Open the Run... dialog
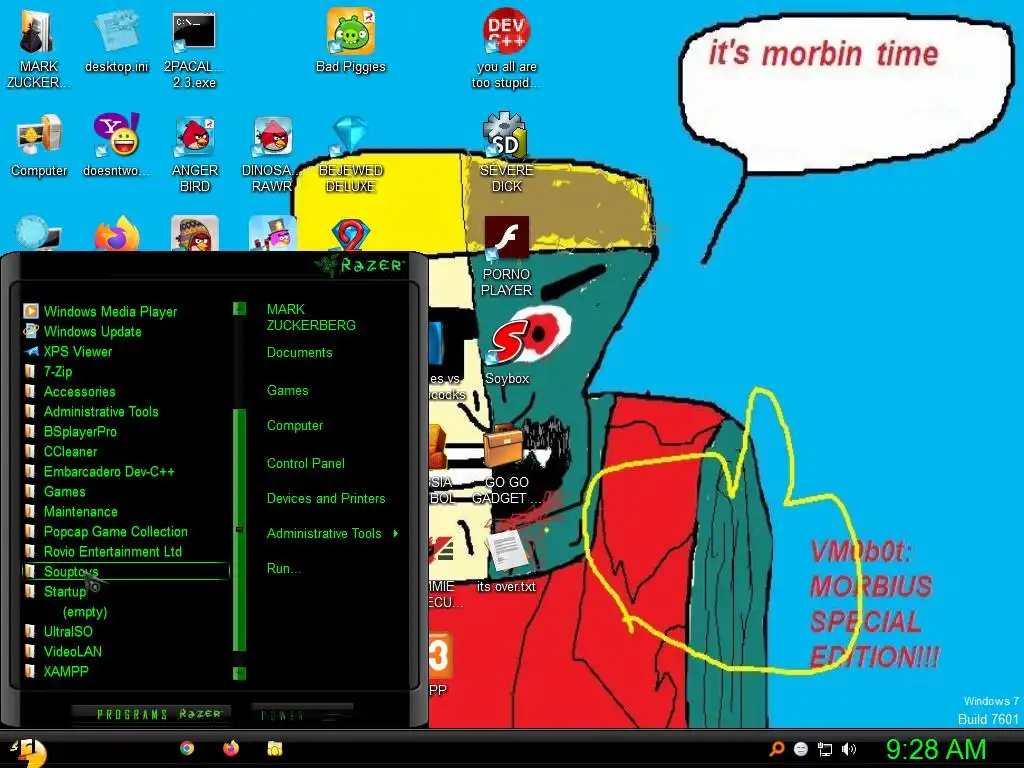This screenshot has height=768, width=1024. (x=283, y=569)
